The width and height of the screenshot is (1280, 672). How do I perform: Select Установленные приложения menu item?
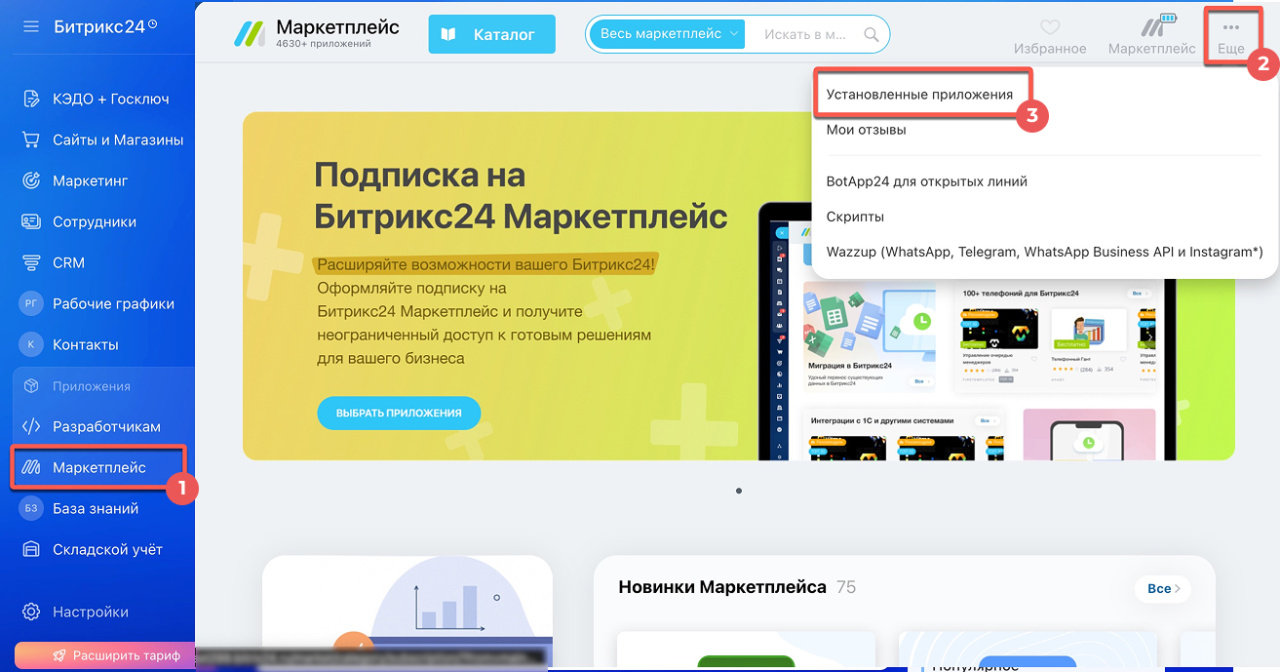click(919, 94)
